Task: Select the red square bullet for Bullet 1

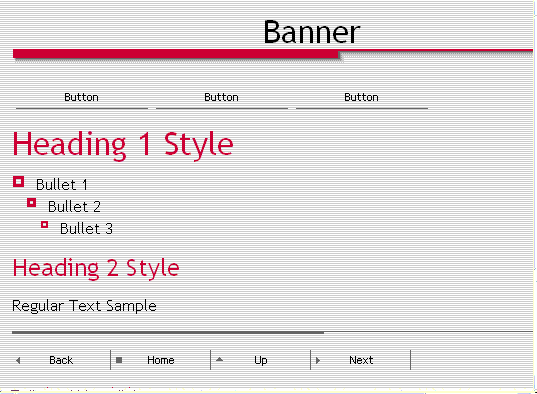Action: coord(18,182)
